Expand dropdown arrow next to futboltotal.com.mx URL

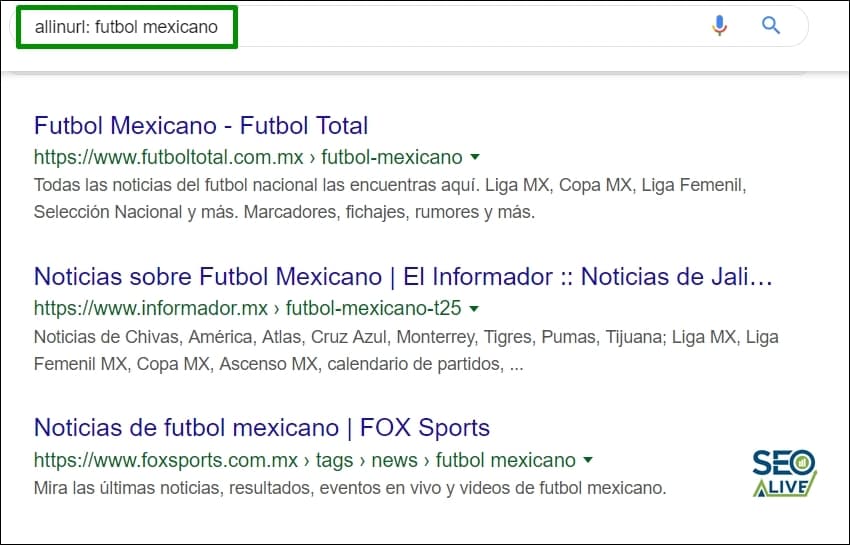click(475, 157)
